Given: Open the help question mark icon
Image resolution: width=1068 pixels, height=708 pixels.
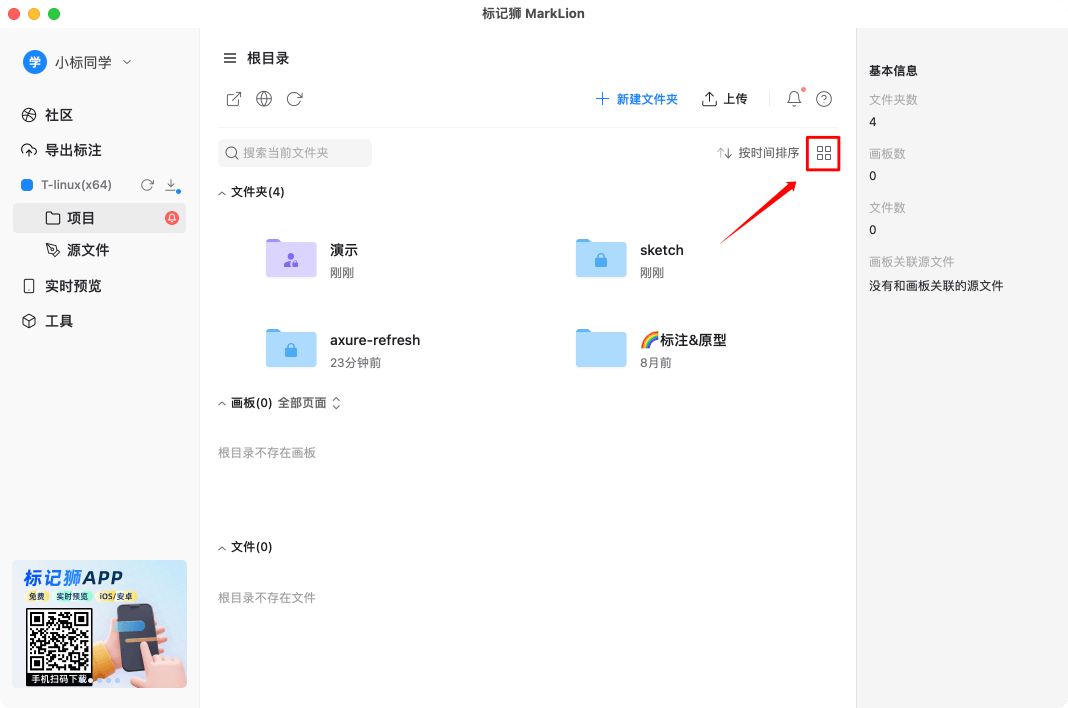Looking at the screenshot, I should tap(822, 99).
